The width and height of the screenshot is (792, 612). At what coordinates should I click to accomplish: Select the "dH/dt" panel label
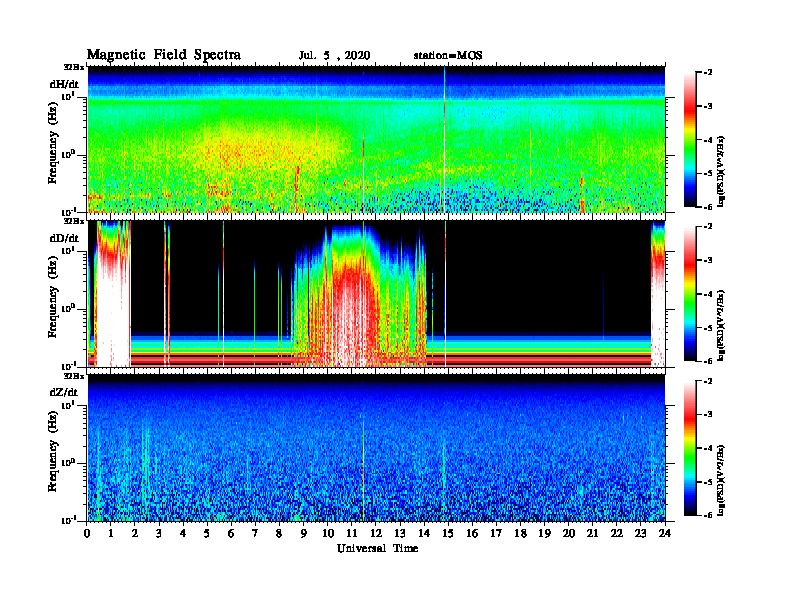coord(64,84)
